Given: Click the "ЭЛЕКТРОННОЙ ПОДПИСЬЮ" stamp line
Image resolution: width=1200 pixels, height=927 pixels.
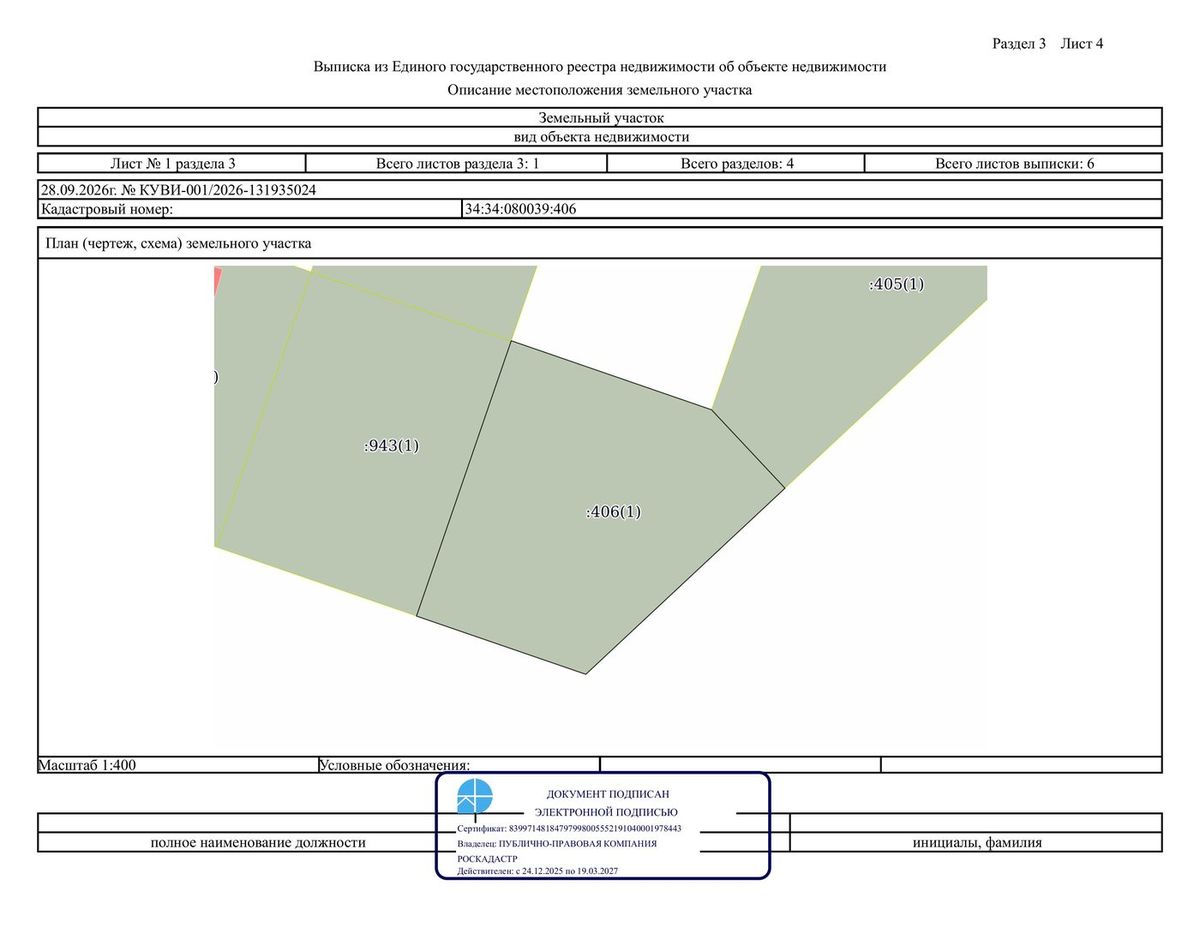Looking at the screenshot, I should click(x=606, y=812).
